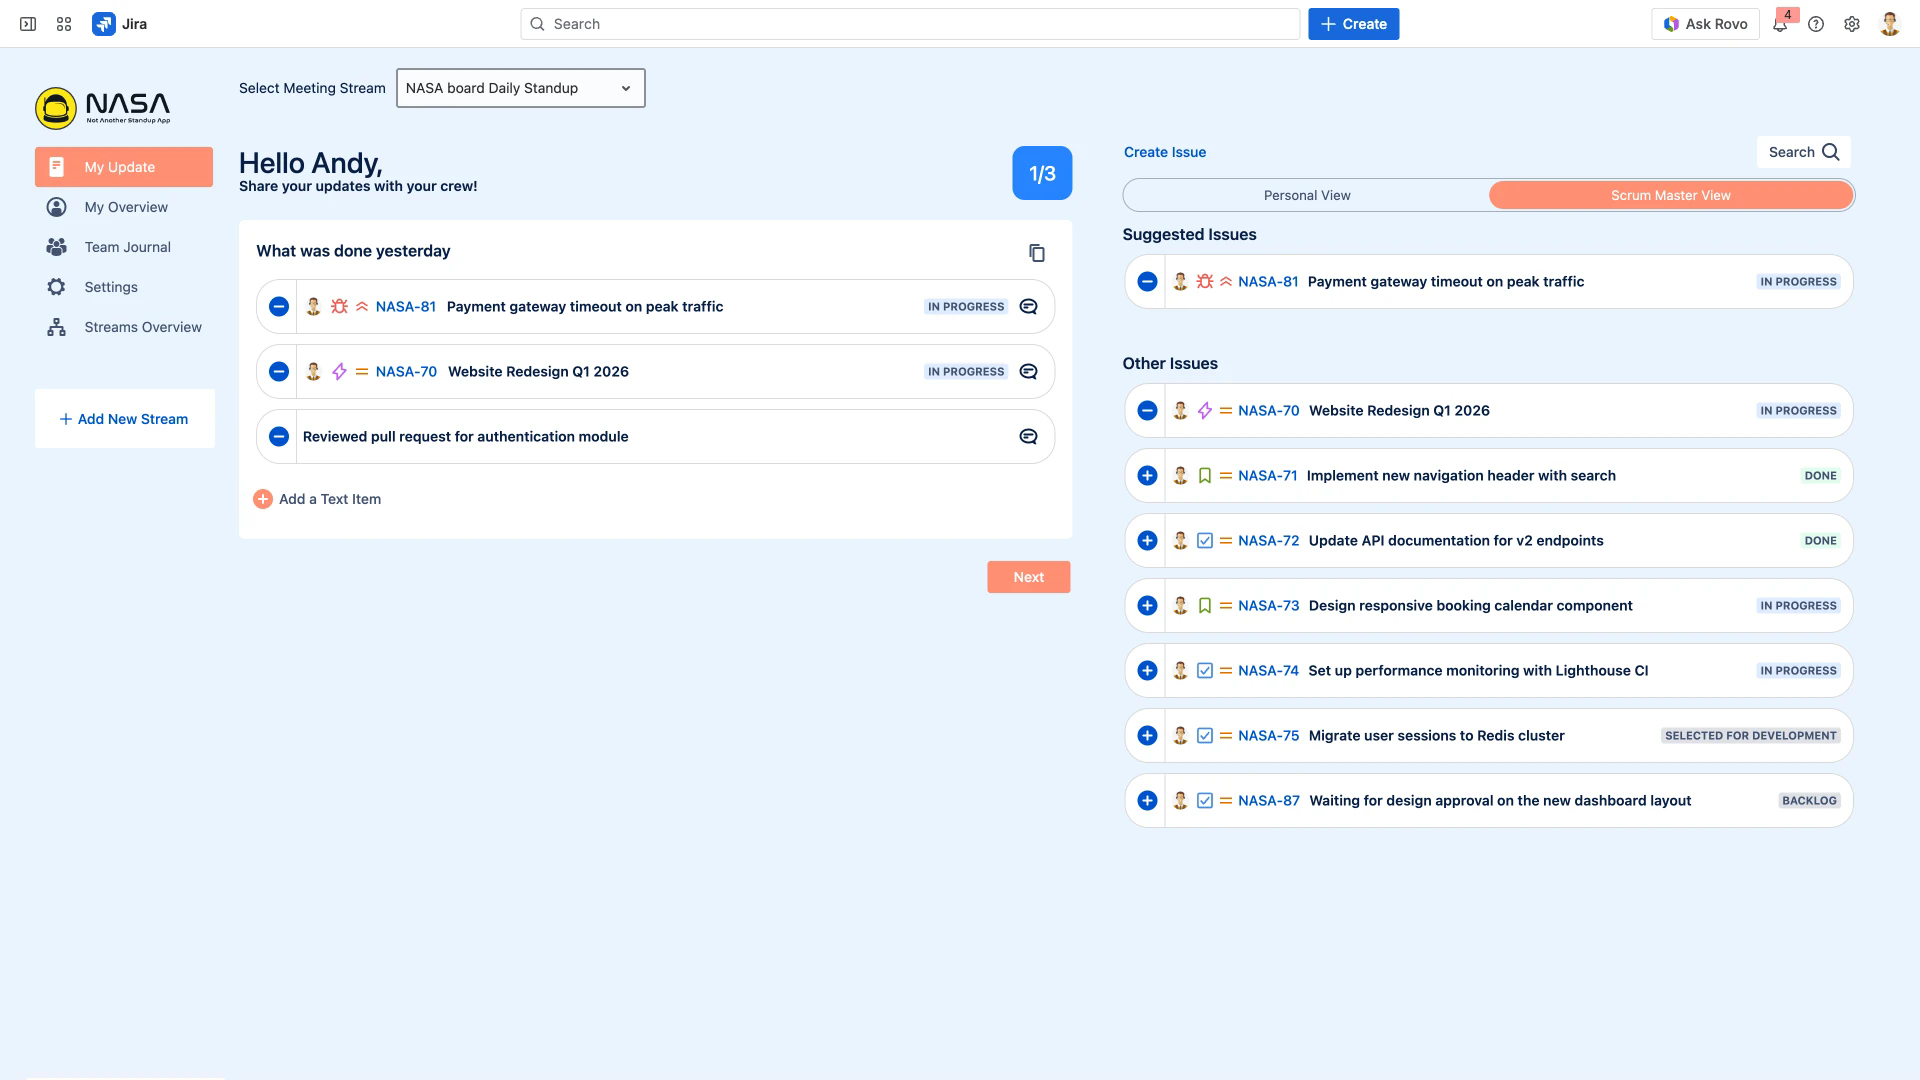The width and height of the screenshot is (1920, 1080).
Task: Click the Next button
Action: 1028,577
